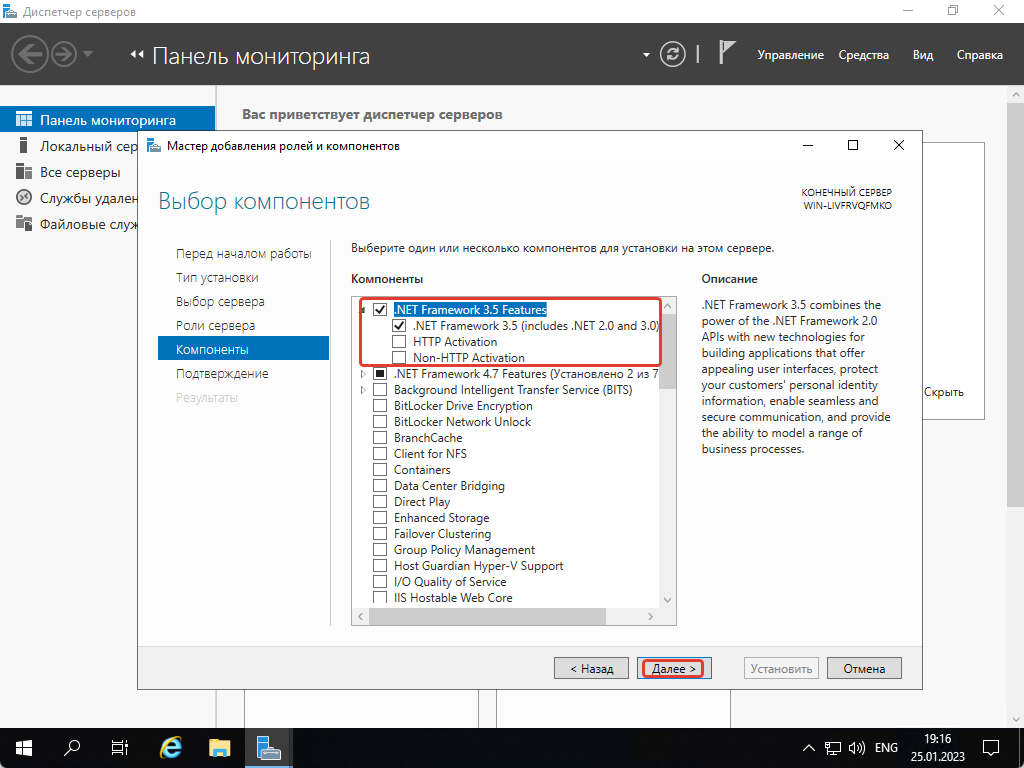Uncheck .NET Framework 3.5 (includes .NET 2.0 and 3.0)
The height and width of the screenshot is (768, 1024).
pyautogui.click(x=399, y=325)
